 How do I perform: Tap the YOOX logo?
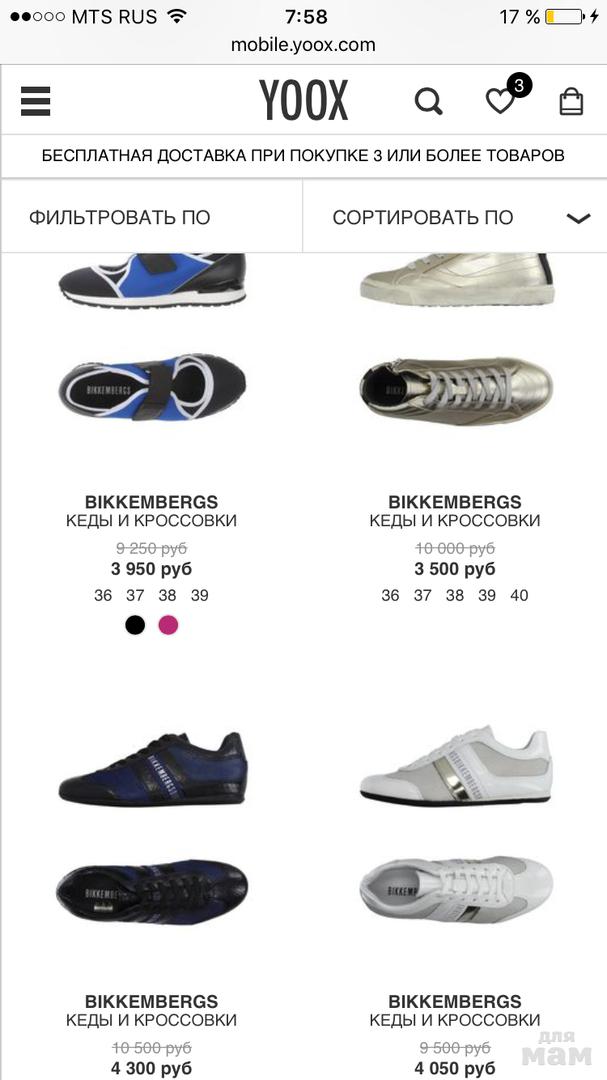point(303,101)
